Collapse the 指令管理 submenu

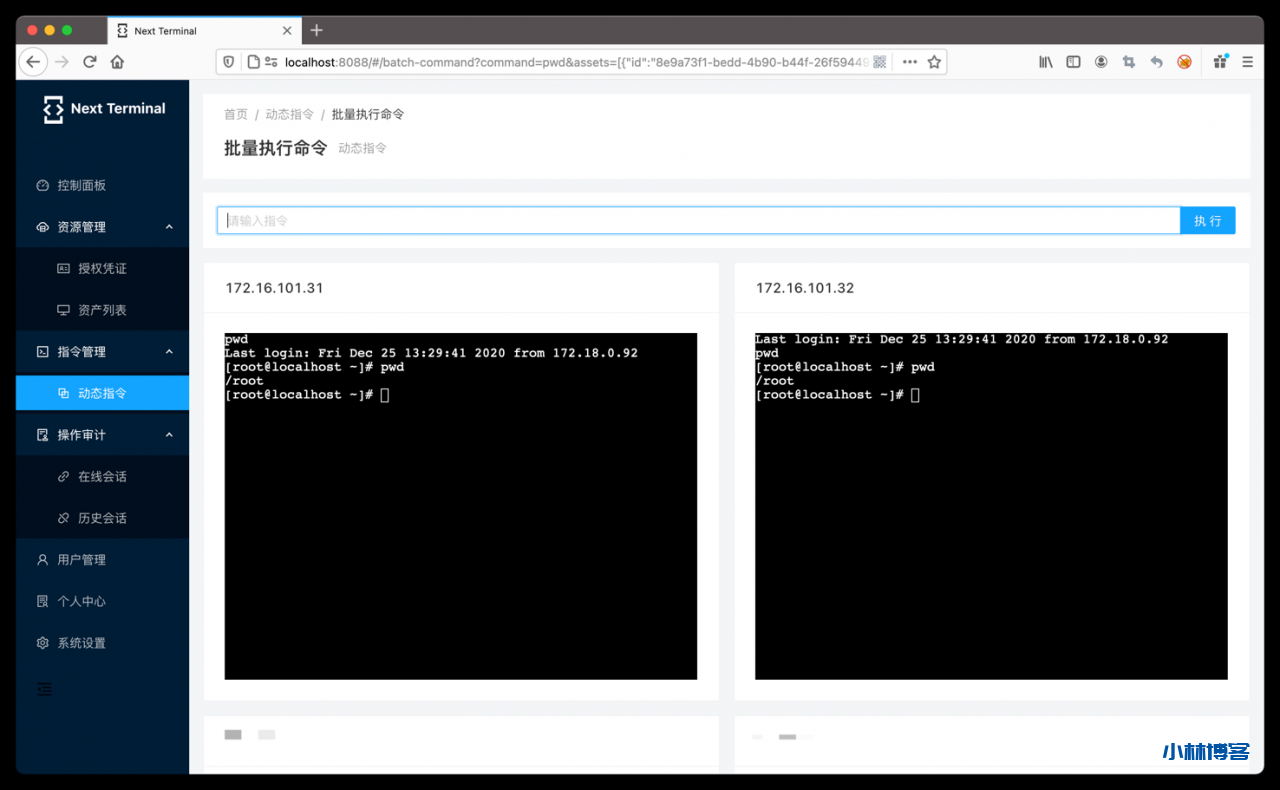[x=169, y=352]
